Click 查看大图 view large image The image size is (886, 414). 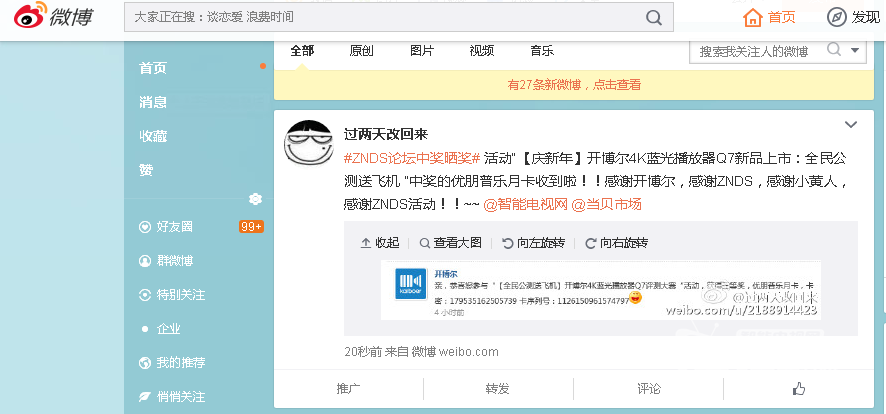point(450,243)
